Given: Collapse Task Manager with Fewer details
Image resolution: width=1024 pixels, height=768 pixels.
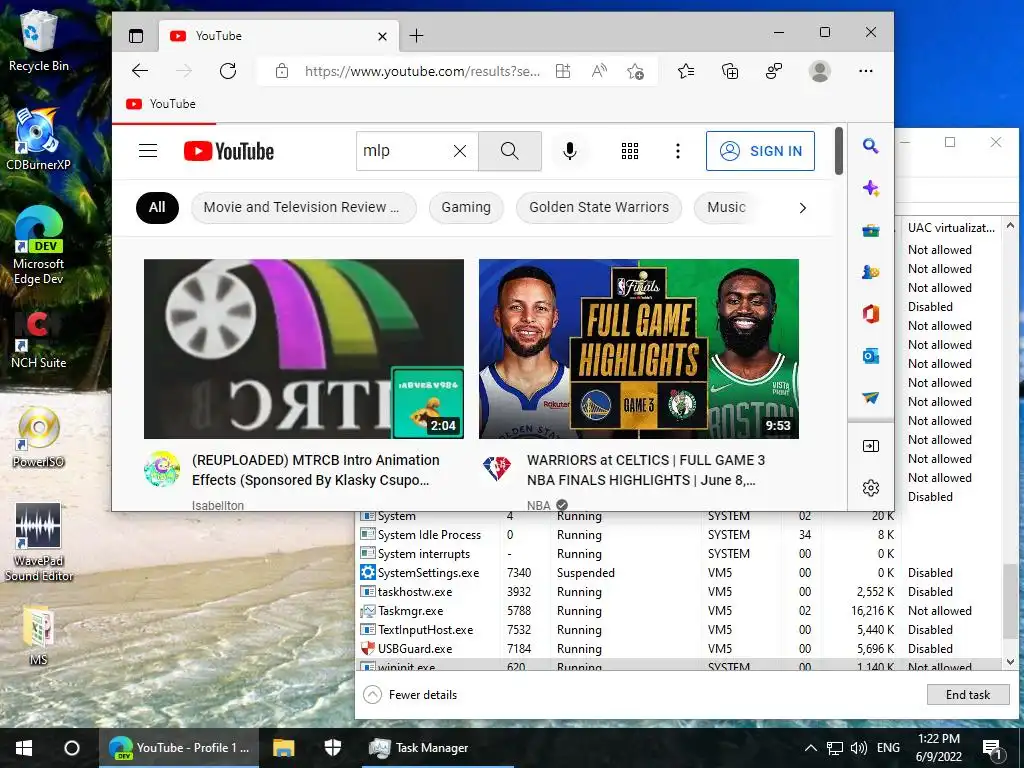Looking at the screenshot, I should pyautogui.click(x=411, y=694).
